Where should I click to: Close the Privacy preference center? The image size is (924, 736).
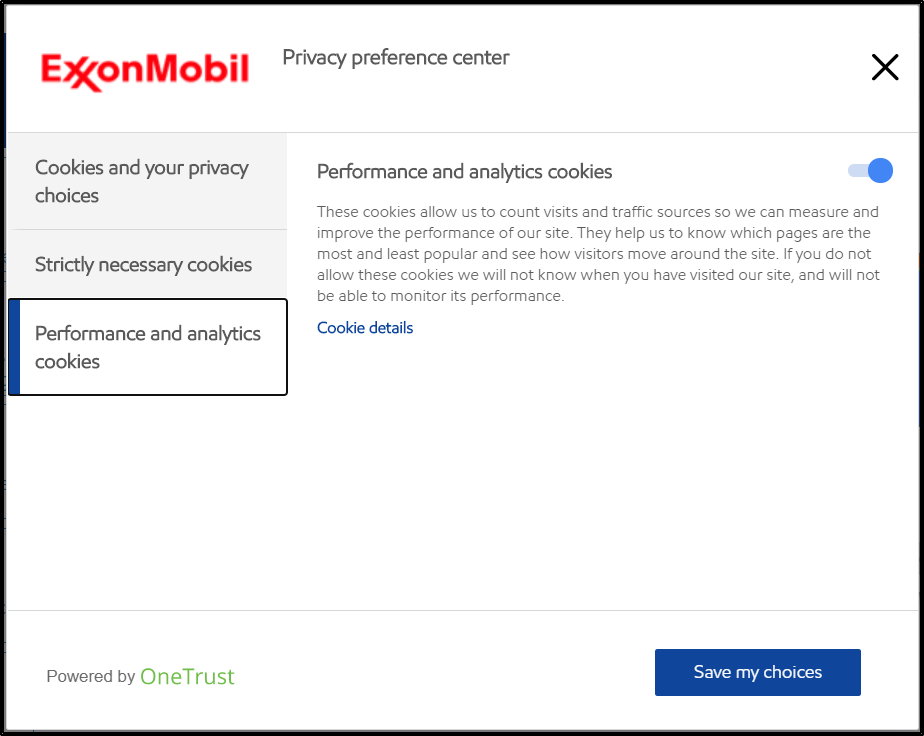[x=884, y=67]
